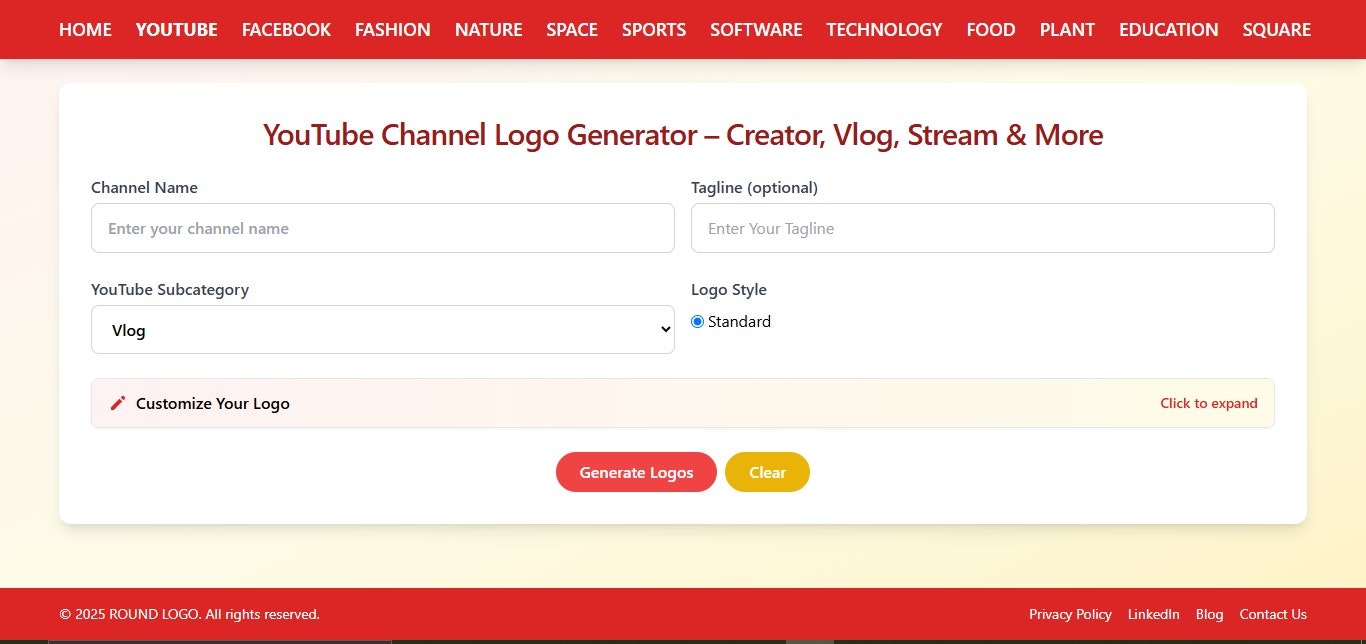Viewport: 1366px width, 644px height.
Task: Open the FACEBOOK category in the nav bar
Action: [286, 30]
